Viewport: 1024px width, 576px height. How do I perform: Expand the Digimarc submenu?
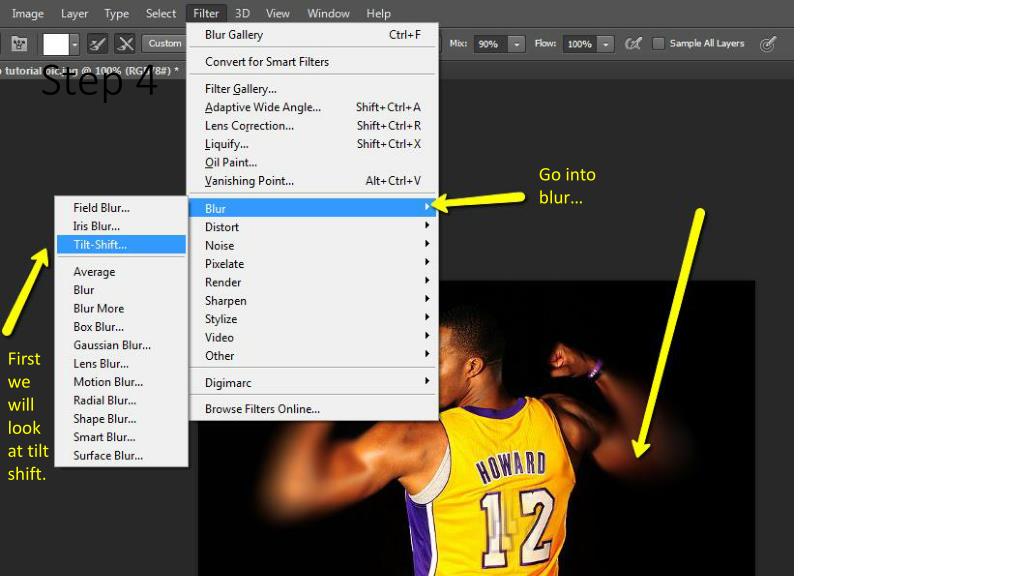click(x=313, y=383)
